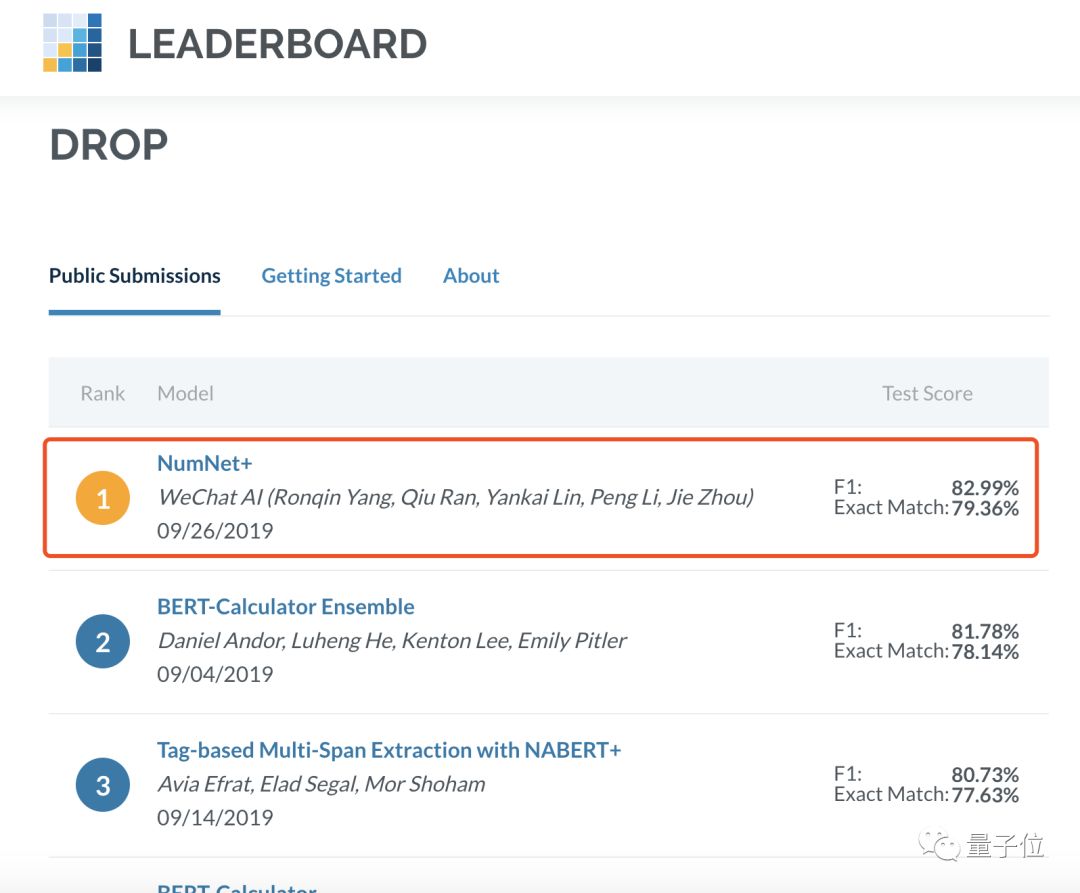This screenshot has height=893, width=1080.
Task: Click the rank 1 orange badge
Action: coord(103,498)
